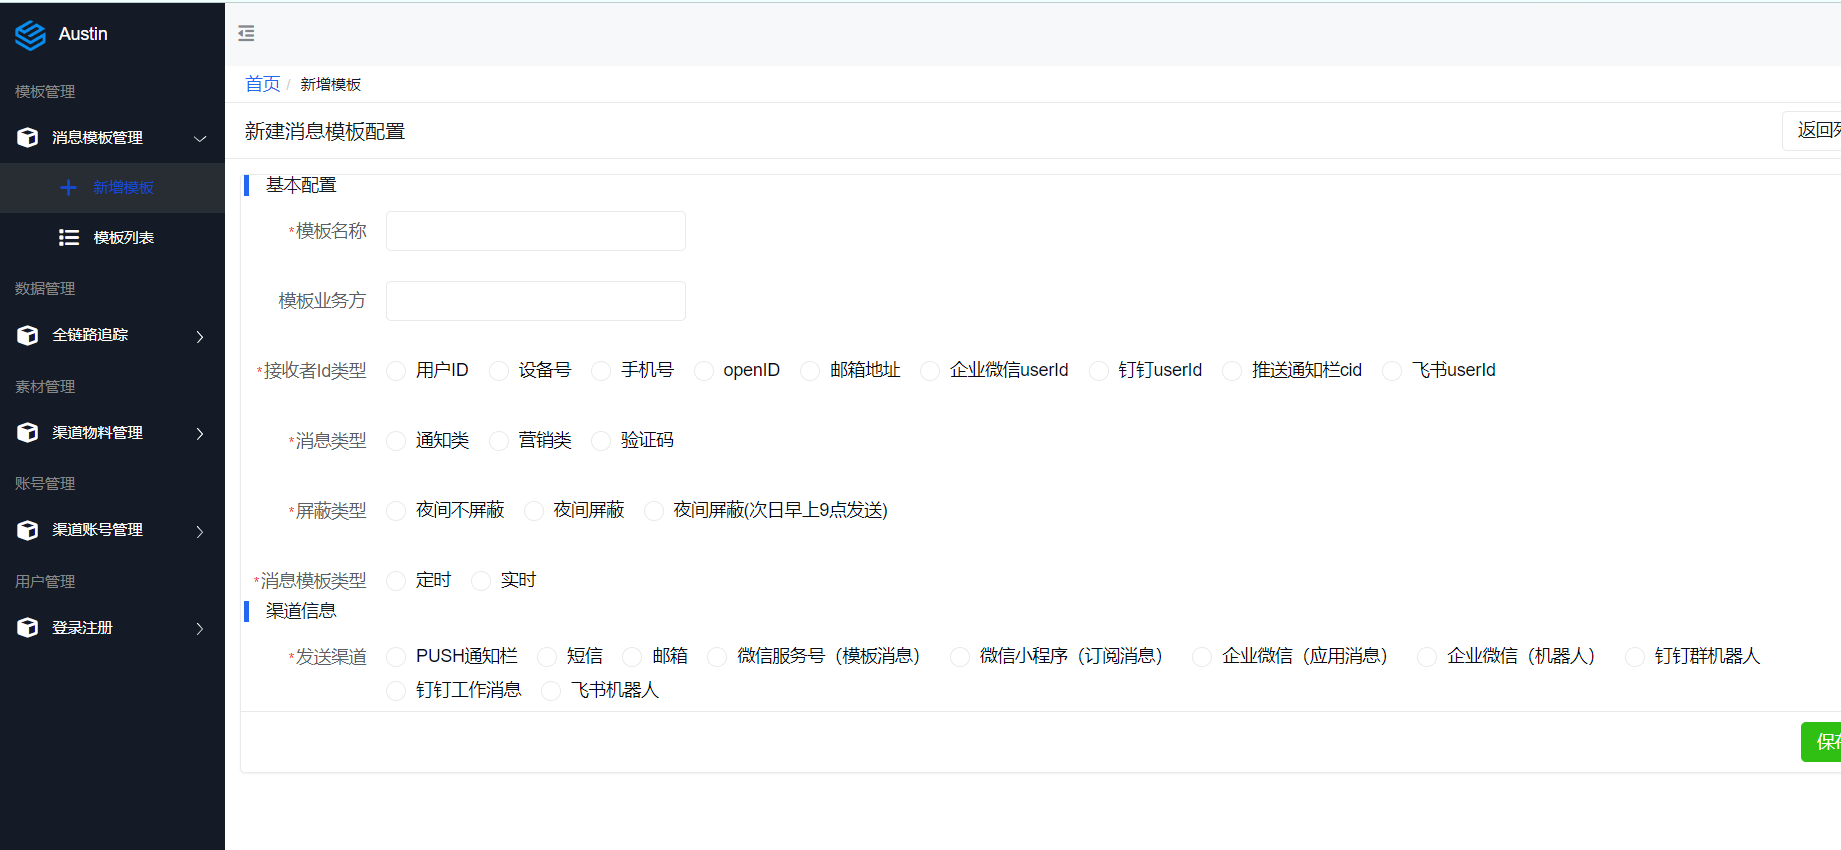Choose 夜间不屏蔽 shield type
Screen dimensions: 1841x850
(396, 511)
